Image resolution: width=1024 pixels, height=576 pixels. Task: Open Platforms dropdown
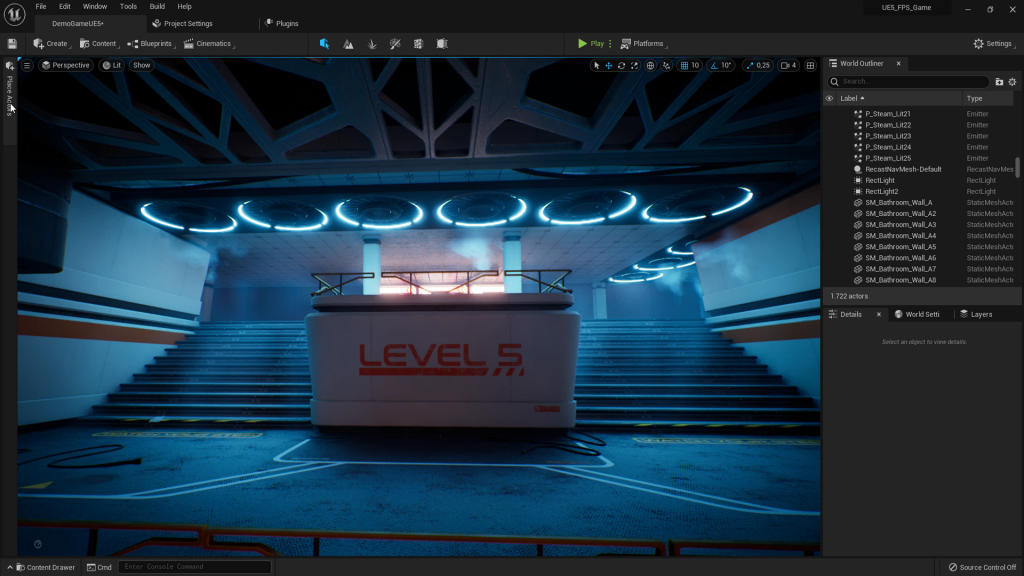coord(643,44)
